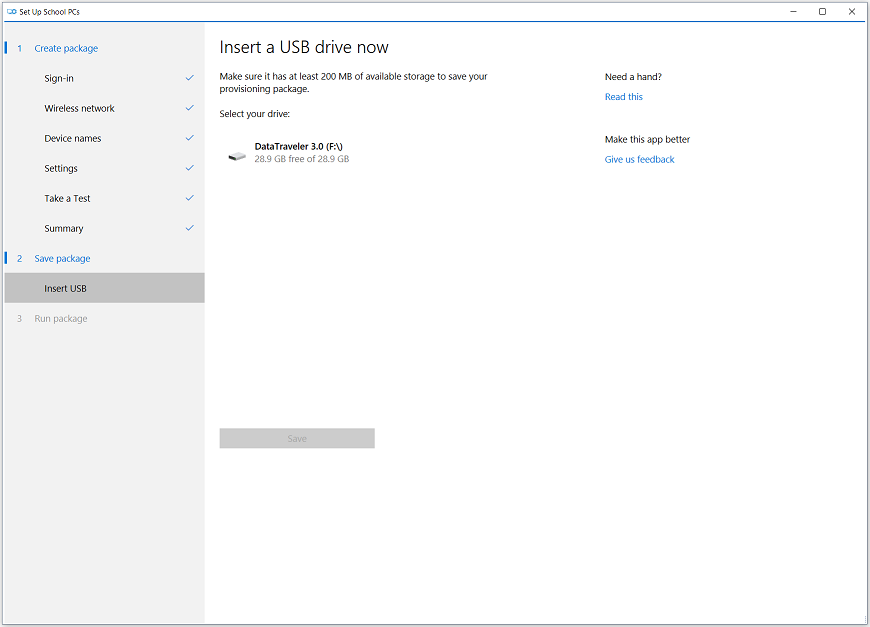Open the Give us feedback link

pos(639,159)
